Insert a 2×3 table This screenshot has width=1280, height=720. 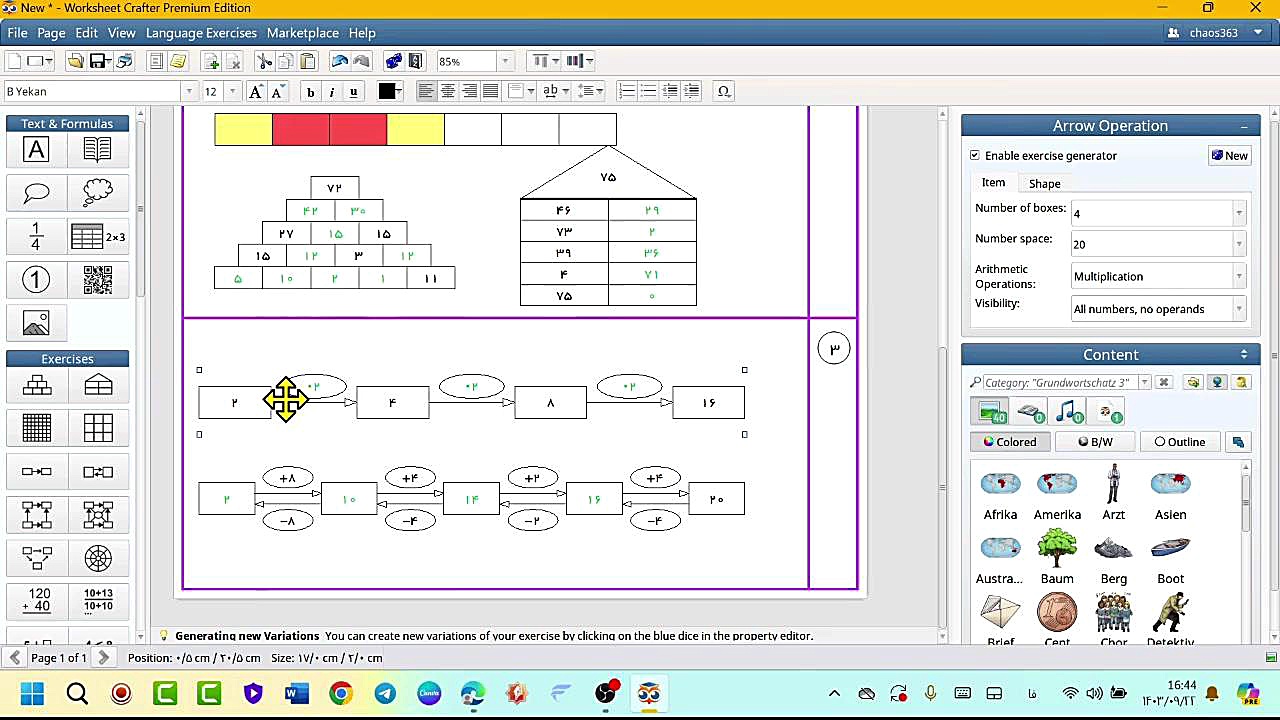coord(97,237)
